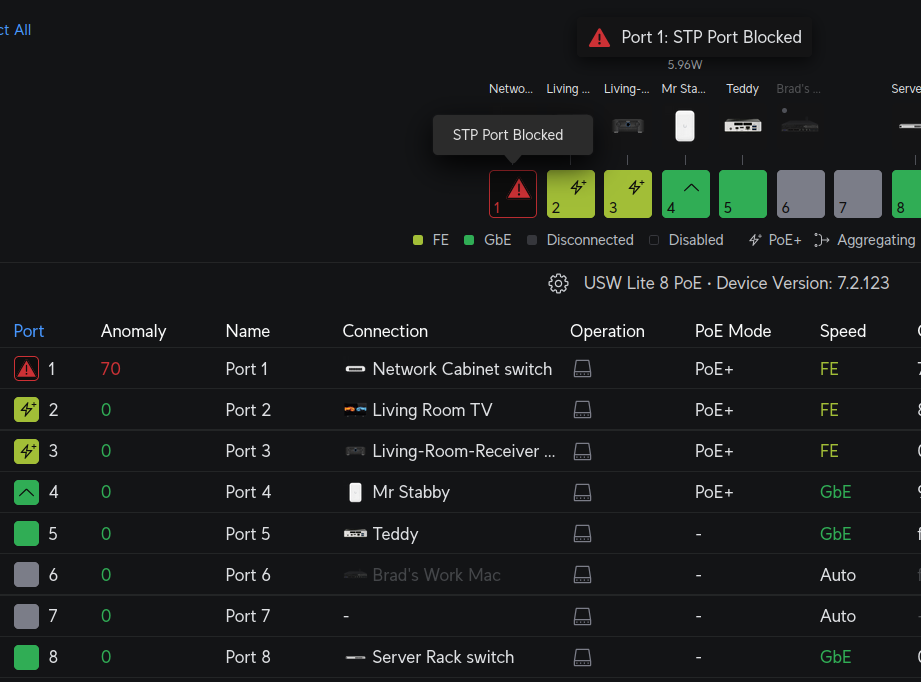Click operation icon for Port 8 row
Image resolution: width=921 pixels, height=682 pixels.
pyautogui.click(x=582, y=657)
